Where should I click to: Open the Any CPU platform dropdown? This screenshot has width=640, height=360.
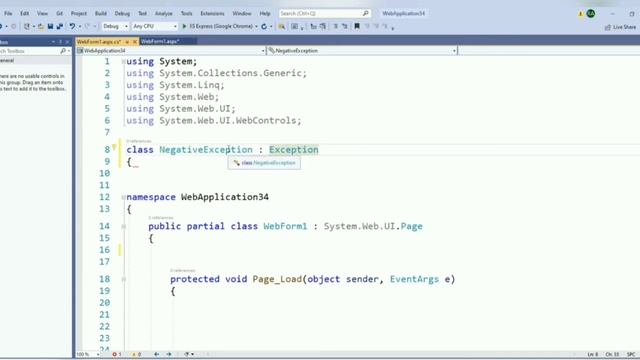(x=155, y=27)
